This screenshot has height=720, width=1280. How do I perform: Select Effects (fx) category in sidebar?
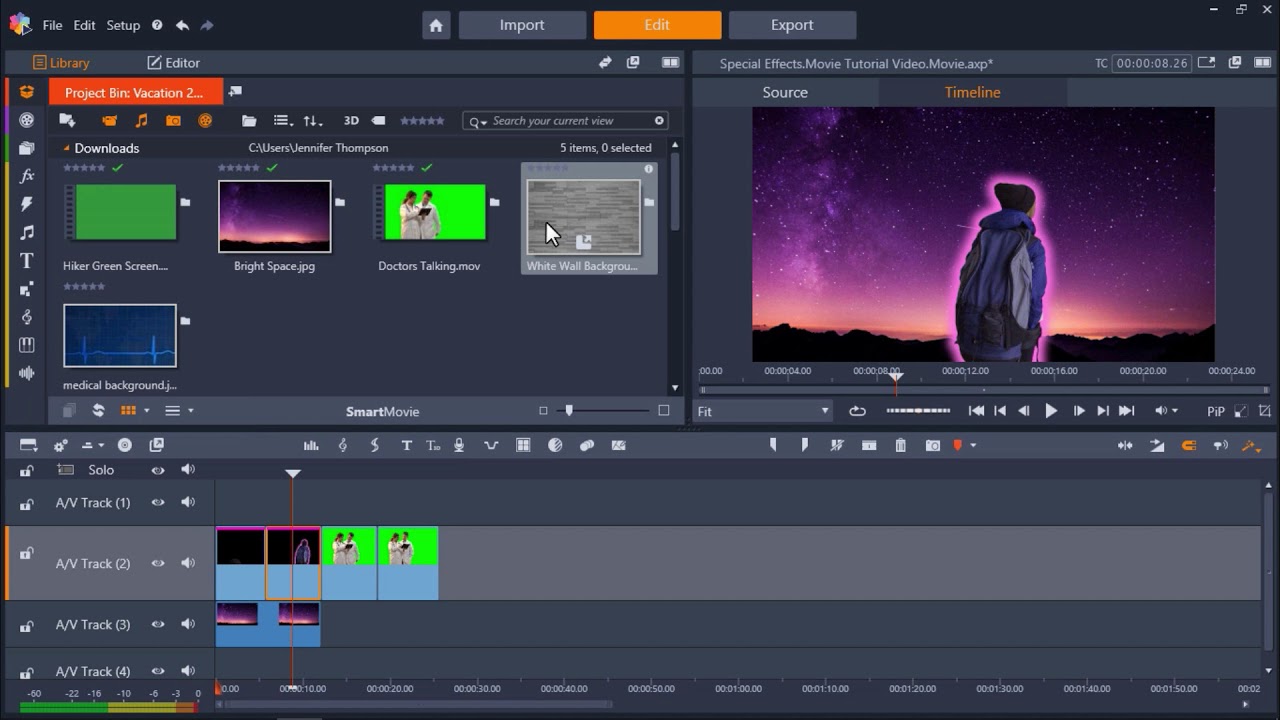click(x=27, y=175)
